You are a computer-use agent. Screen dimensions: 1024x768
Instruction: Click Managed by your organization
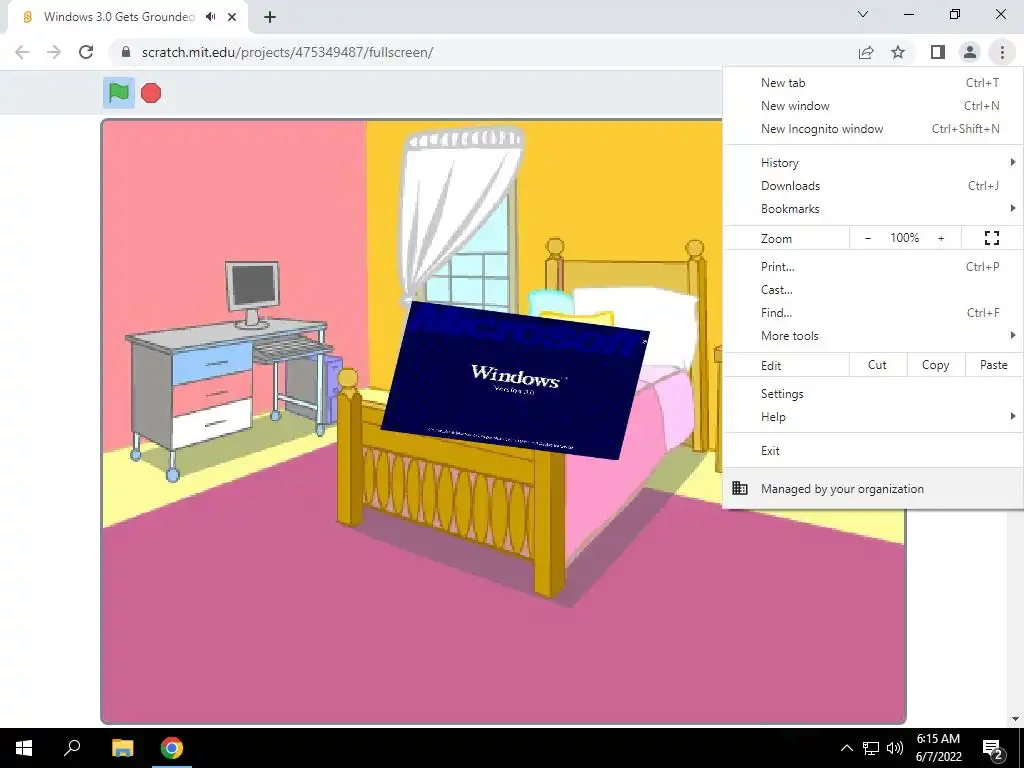[873, 488]
